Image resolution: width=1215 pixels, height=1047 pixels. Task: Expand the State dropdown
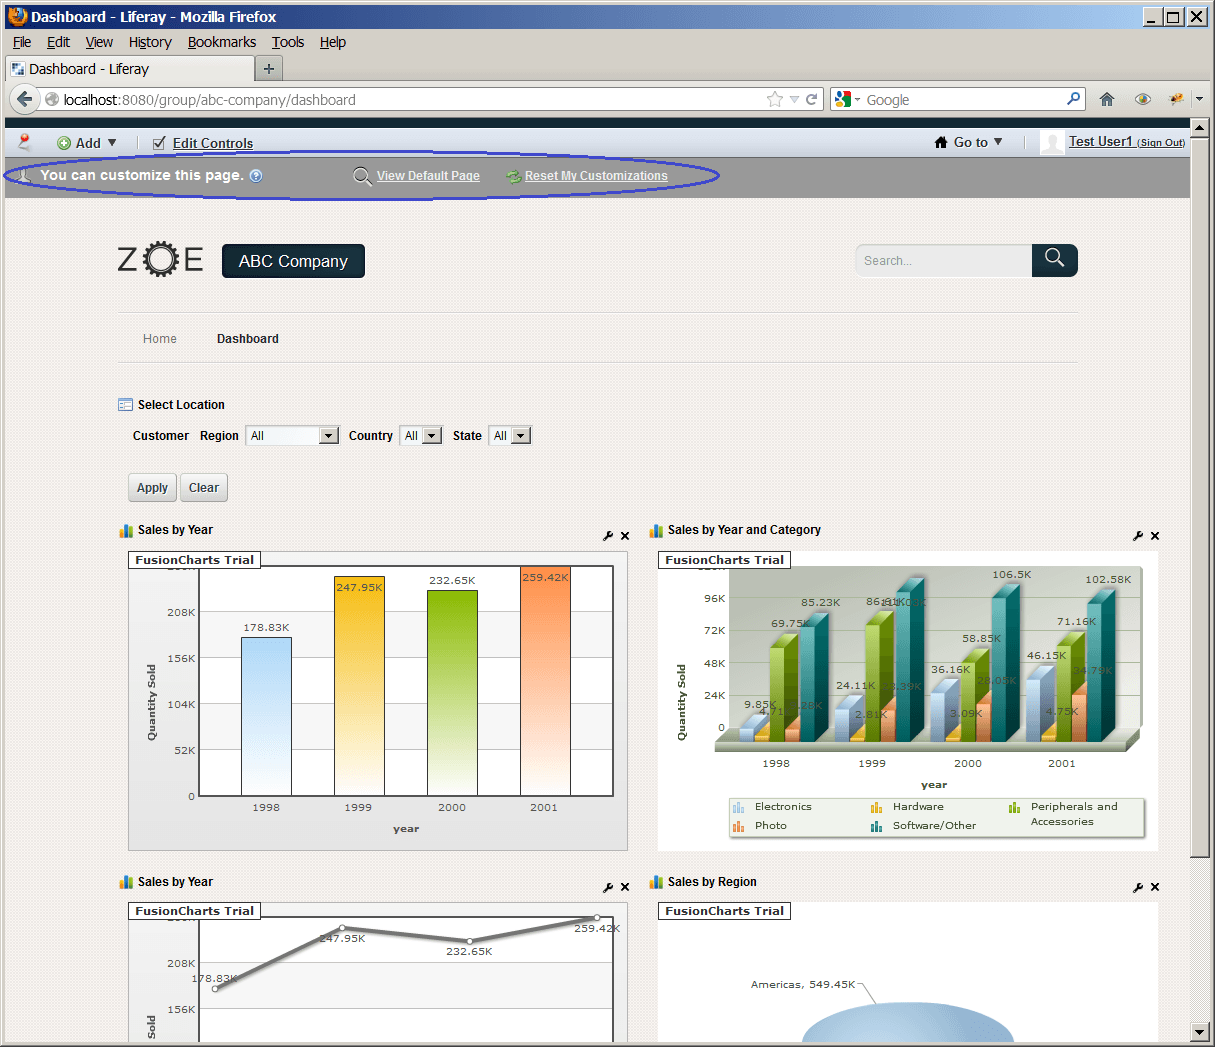(520, 436)
